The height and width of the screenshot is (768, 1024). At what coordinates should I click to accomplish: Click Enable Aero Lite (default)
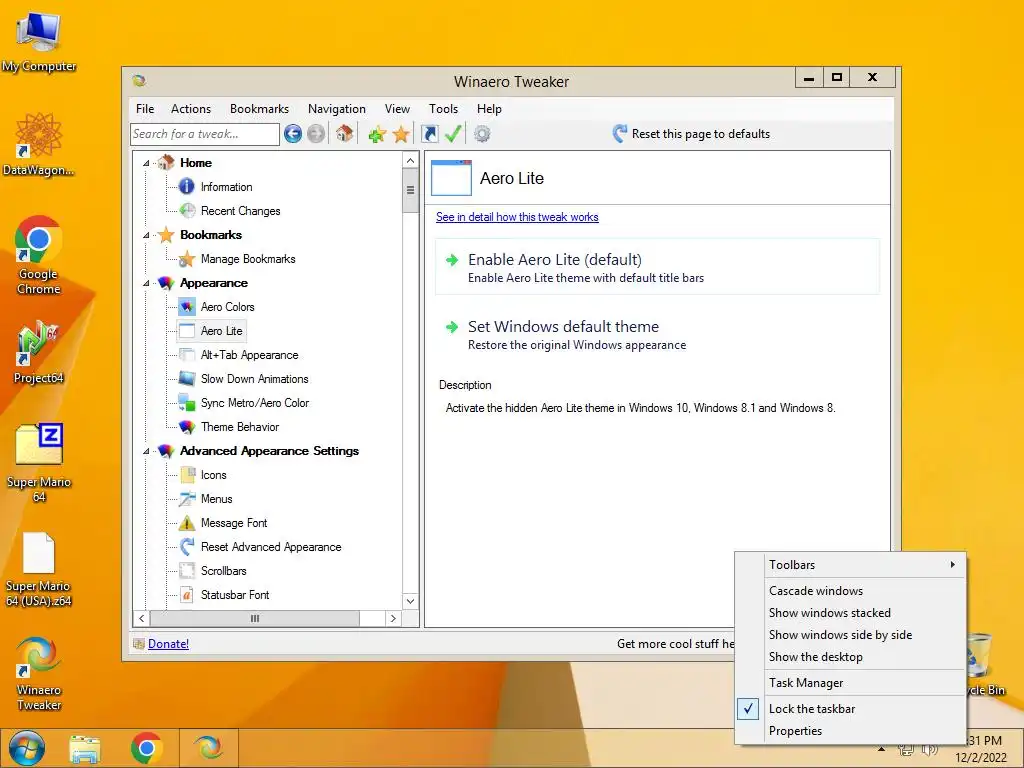pos(657,268)
